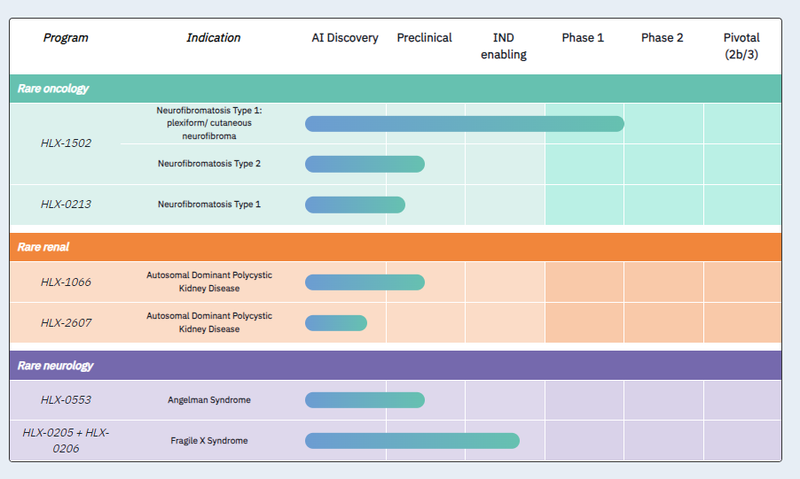
Task: Open the HLX-0213 program label
Action: point(66,204)
